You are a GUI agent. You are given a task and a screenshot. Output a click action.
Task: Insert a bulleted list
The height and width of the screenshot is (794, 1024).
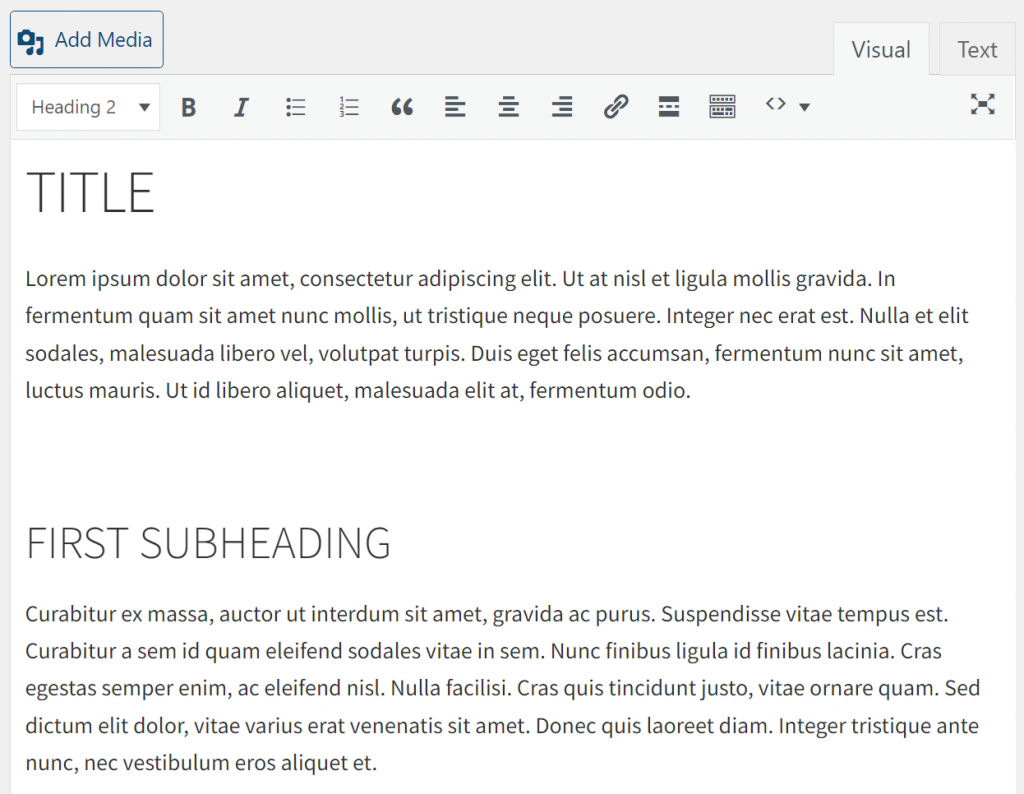pyautogui.click(x=295, y=105)
